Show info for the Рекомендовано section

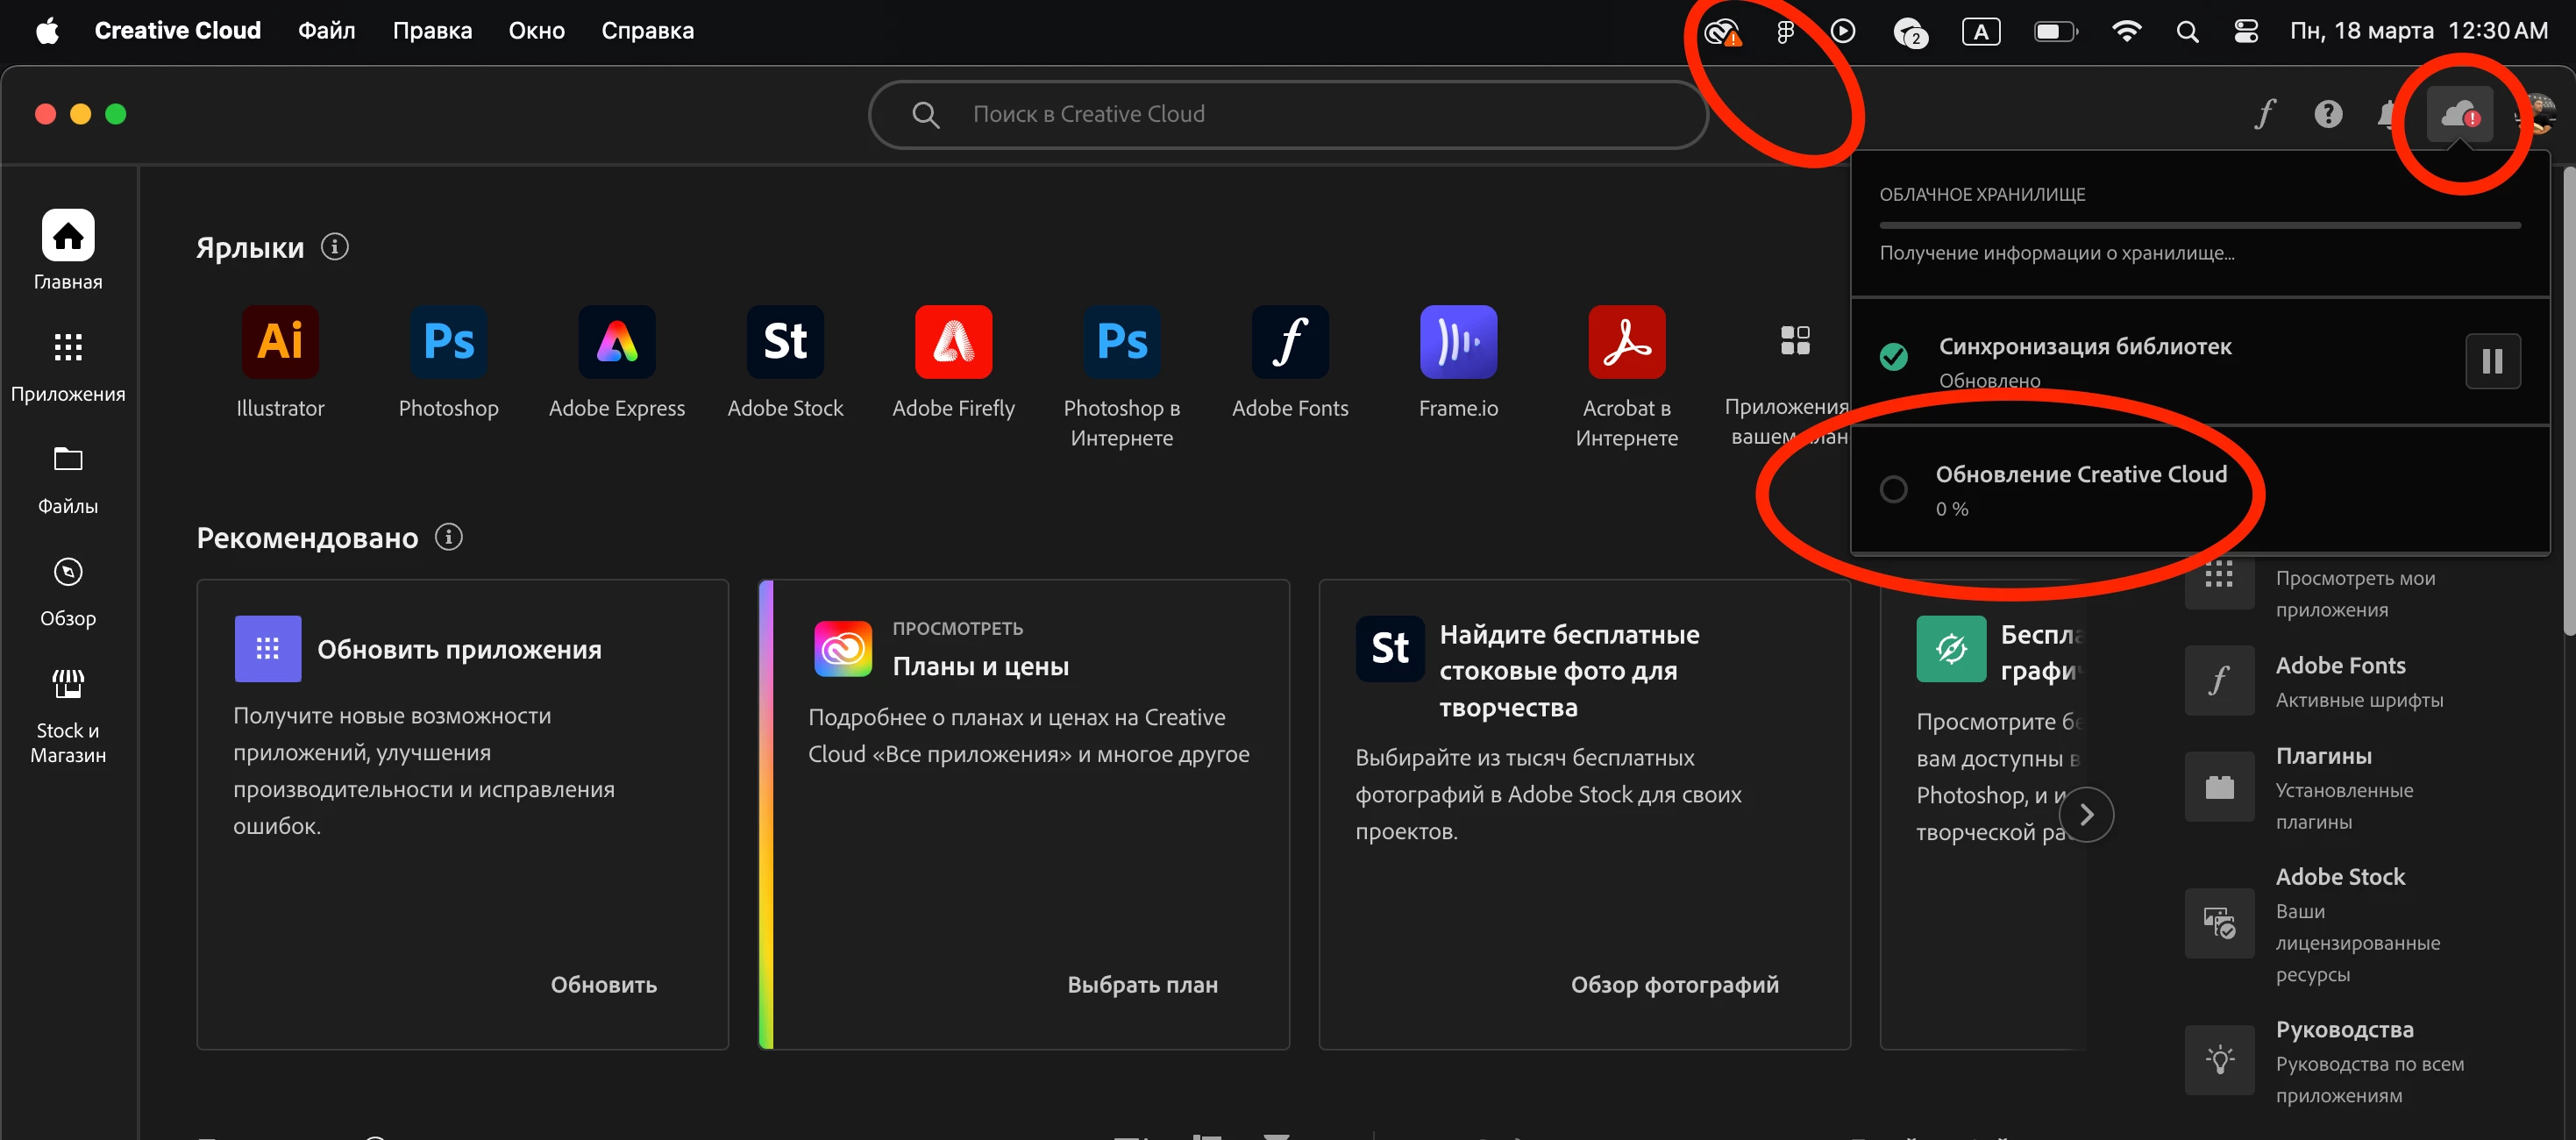(449, 537)
